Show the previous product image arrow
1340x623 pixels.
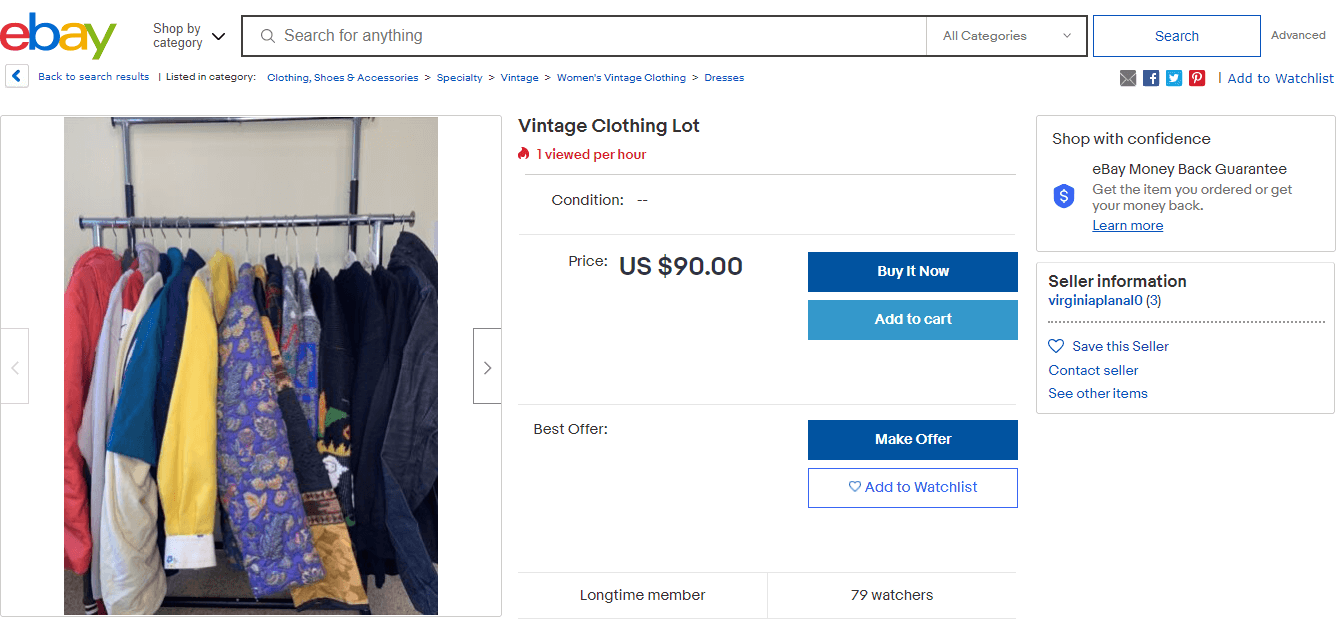(x=15, y=367)
